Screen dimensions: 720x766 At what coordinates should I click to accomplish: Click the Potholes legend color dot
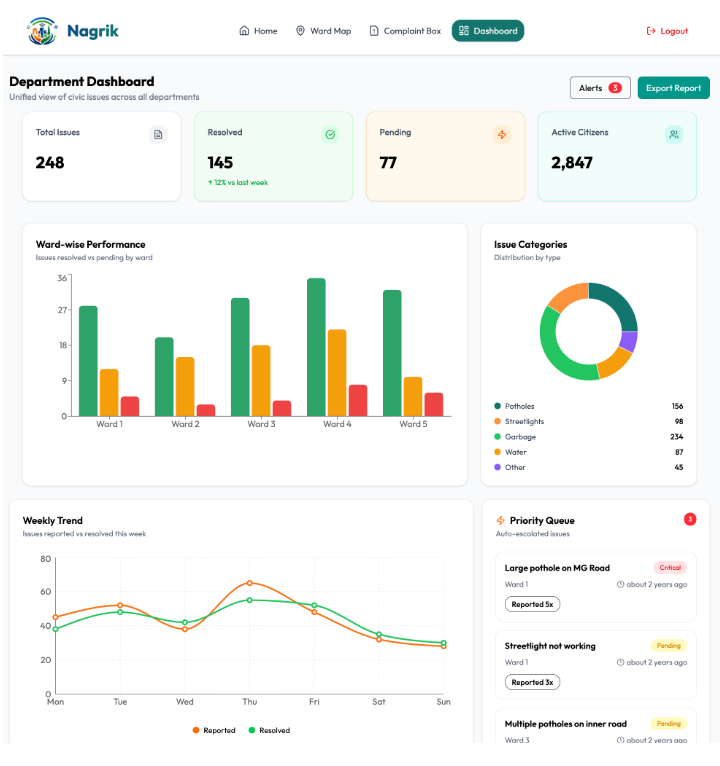(x=497, y=406)
